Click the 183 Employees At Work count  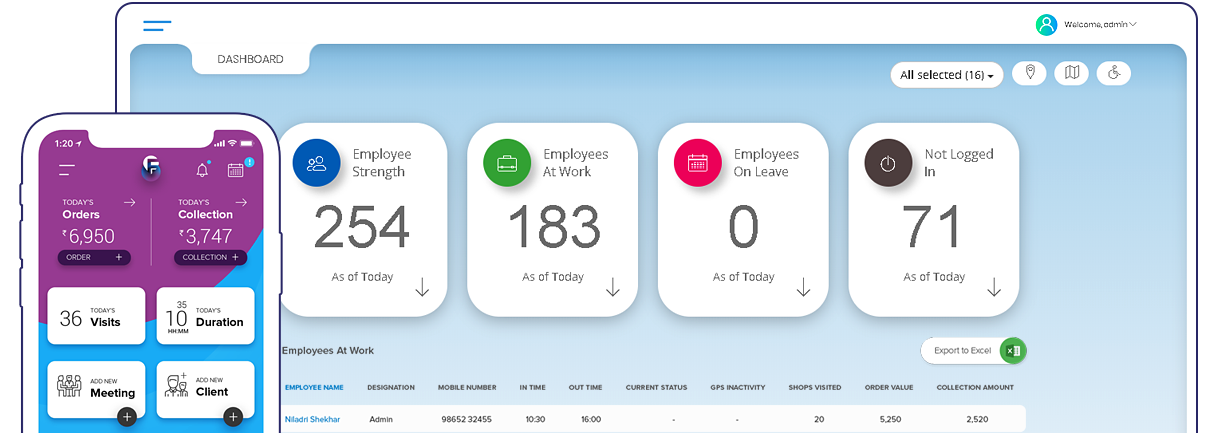point(553,227)
